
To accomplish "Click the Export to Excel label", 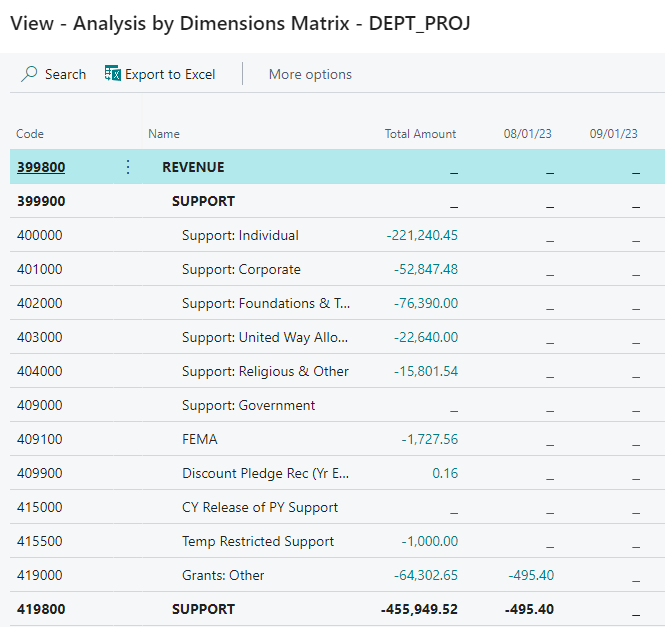I will pyautogui.click(x=170, y=74).
